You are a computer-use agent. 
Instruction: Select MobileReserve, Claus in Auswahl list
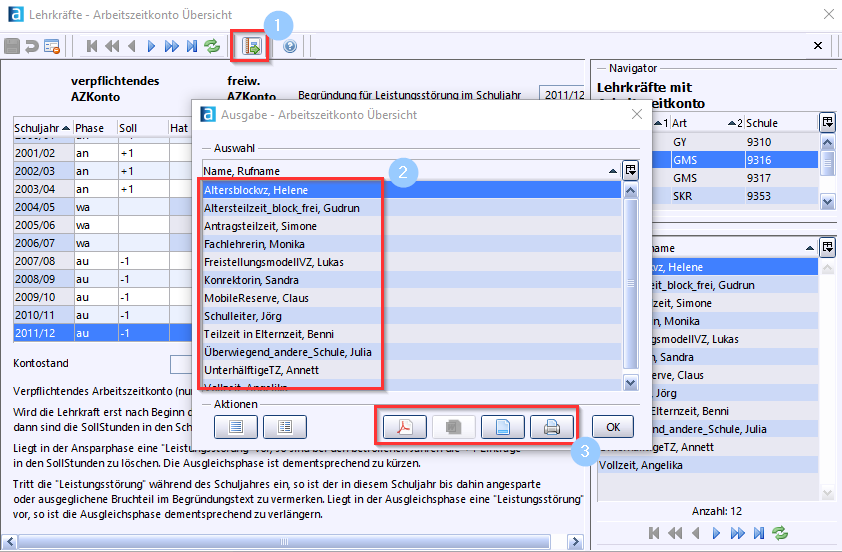point(411,298)
